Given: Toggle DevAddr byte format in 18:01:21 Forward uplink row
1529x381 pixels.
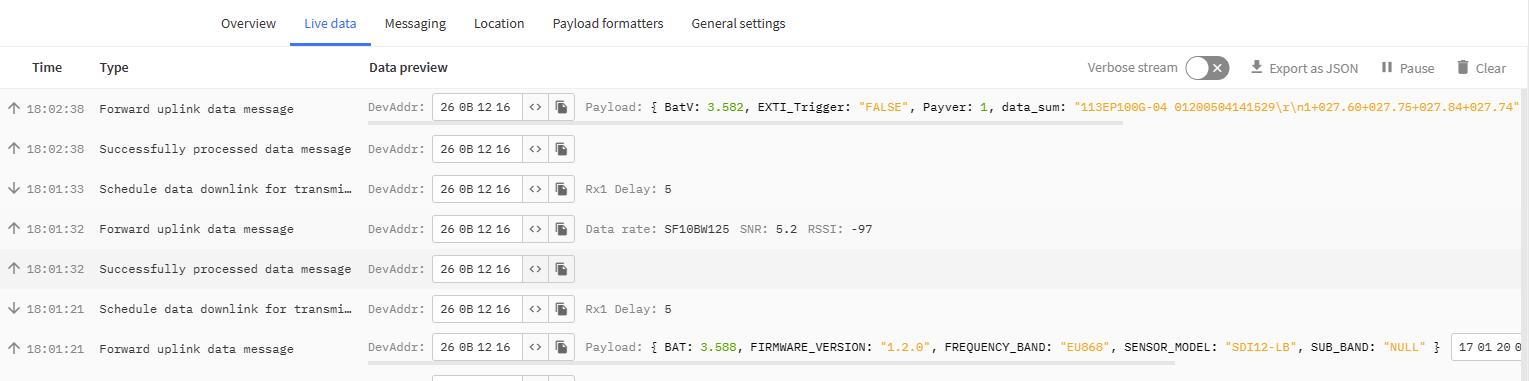Looking at the screenshot, I should [535, 348].
